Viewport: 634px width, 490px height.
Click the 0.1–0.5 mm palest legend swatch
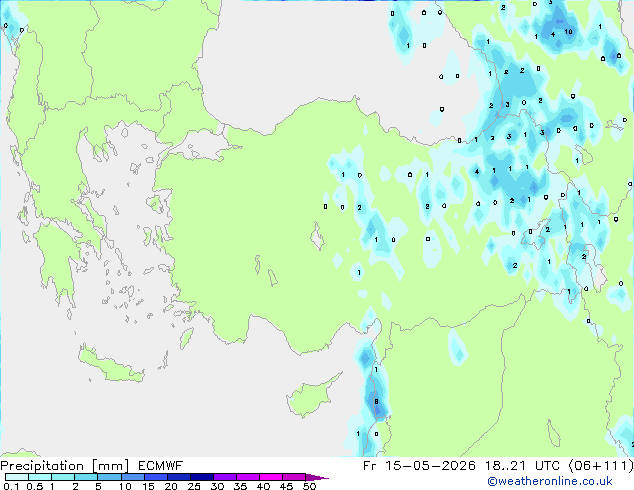17,477
